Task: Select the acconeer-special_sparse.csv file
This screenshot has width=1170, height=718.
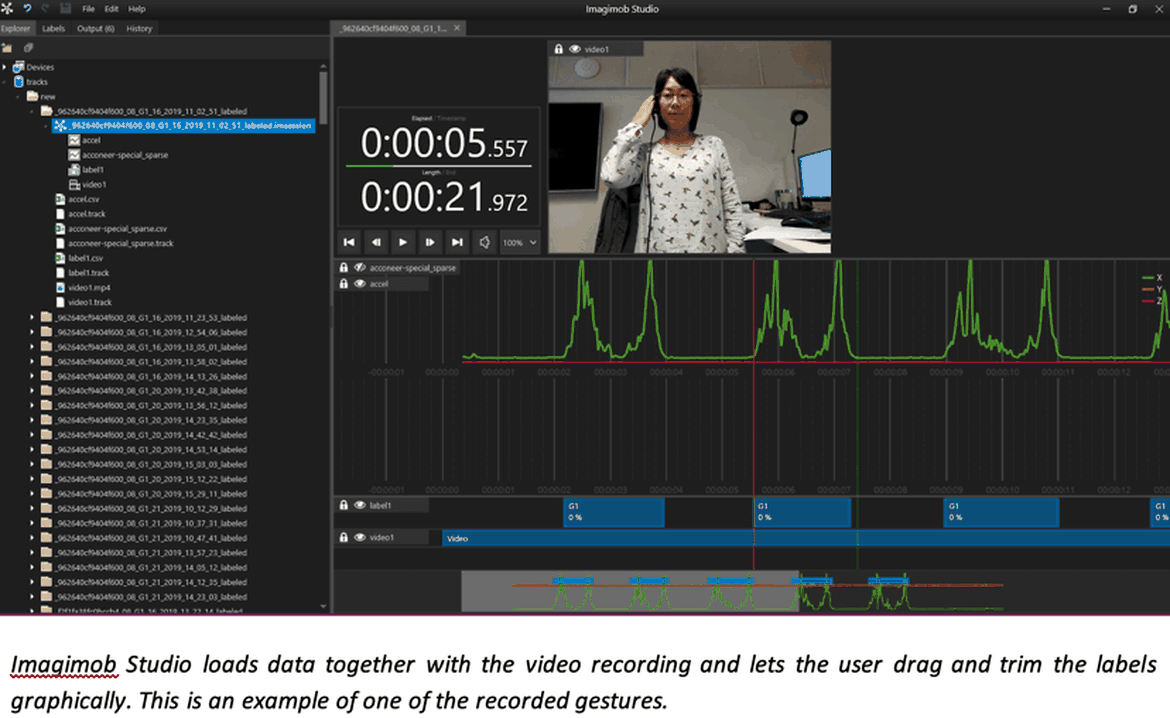Action: 117,229
